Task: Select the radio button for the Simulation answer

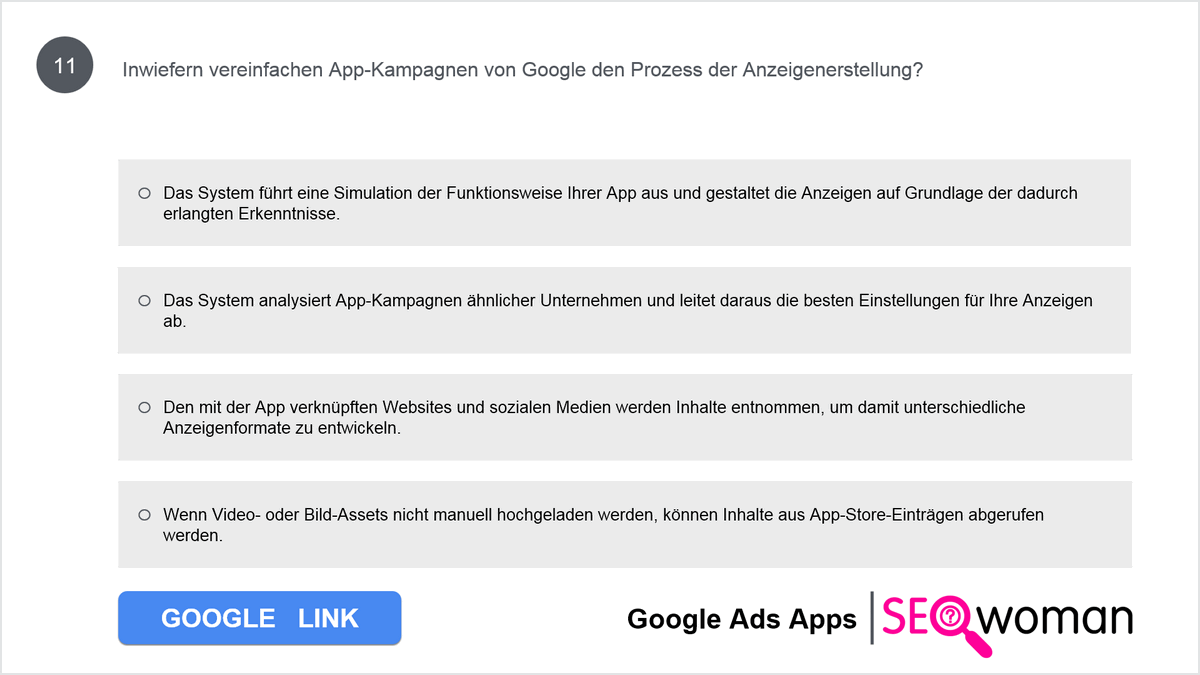Action: coord(144,193)
